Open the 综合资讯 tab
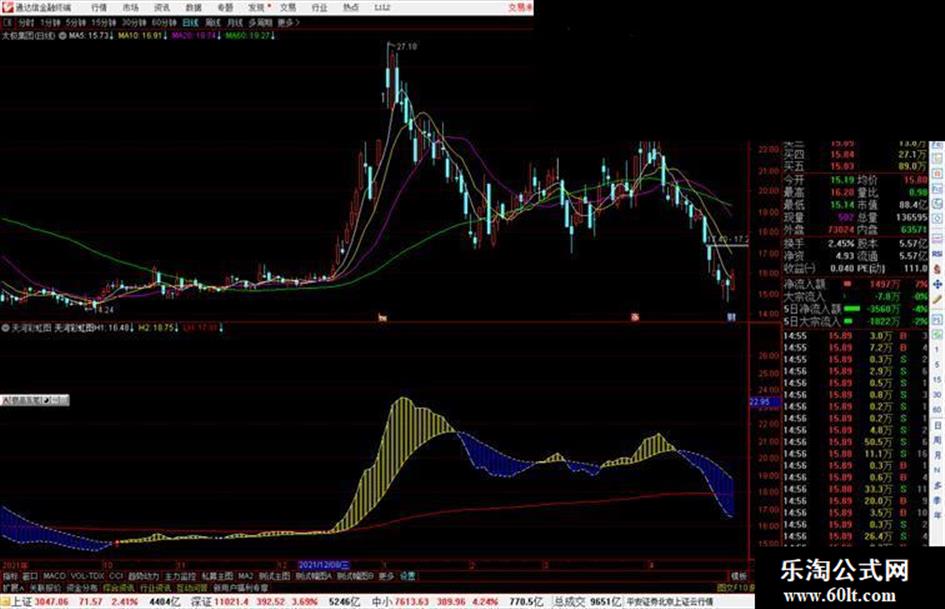Image resolution: width=945 pixels, height=609 pixels. (x=119, y=587)
